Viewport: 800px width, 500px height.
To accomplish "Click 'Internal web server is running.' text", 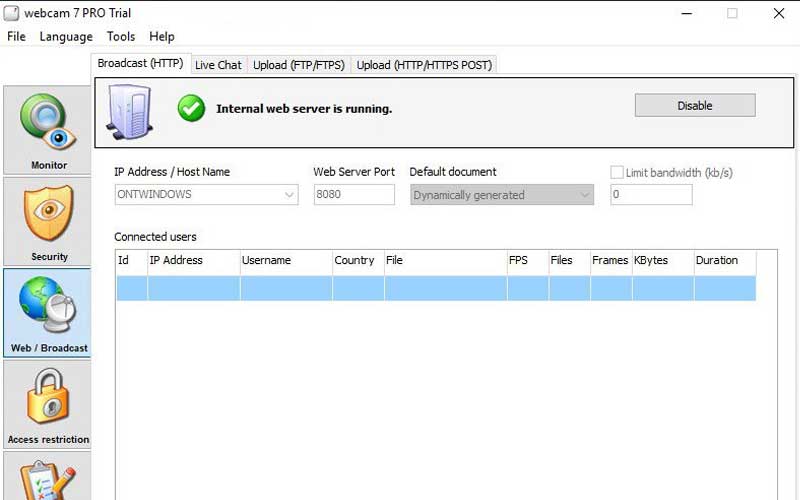I will pos(304,109).
